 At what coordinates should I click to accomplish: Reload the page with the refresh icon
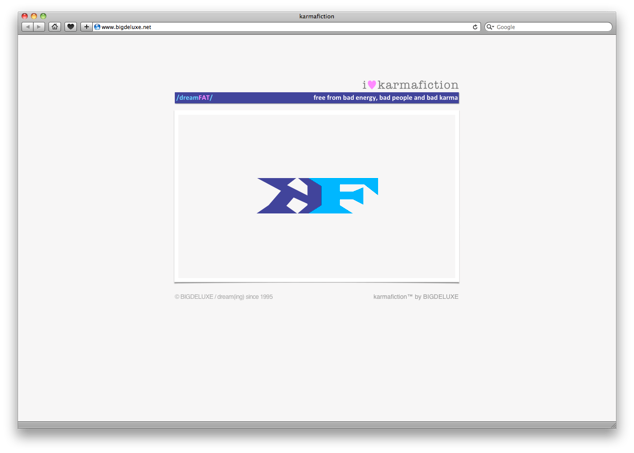point(475,27)
